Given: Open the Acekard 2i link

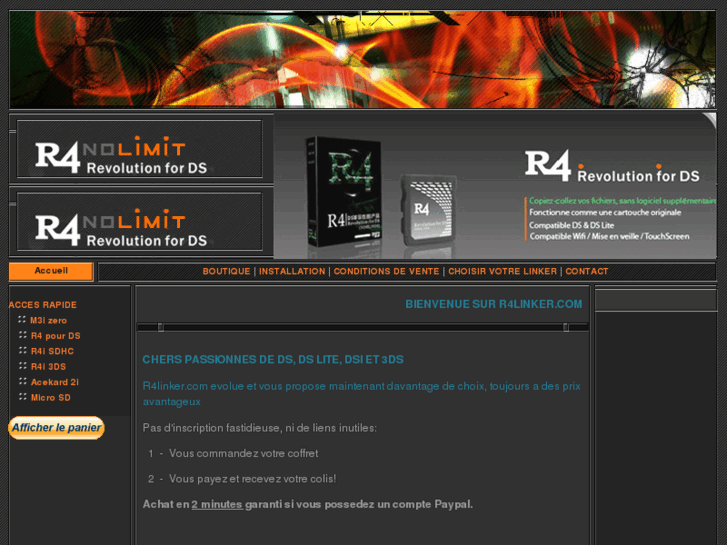Looking at the screenshot, I should tap(55, 382).
